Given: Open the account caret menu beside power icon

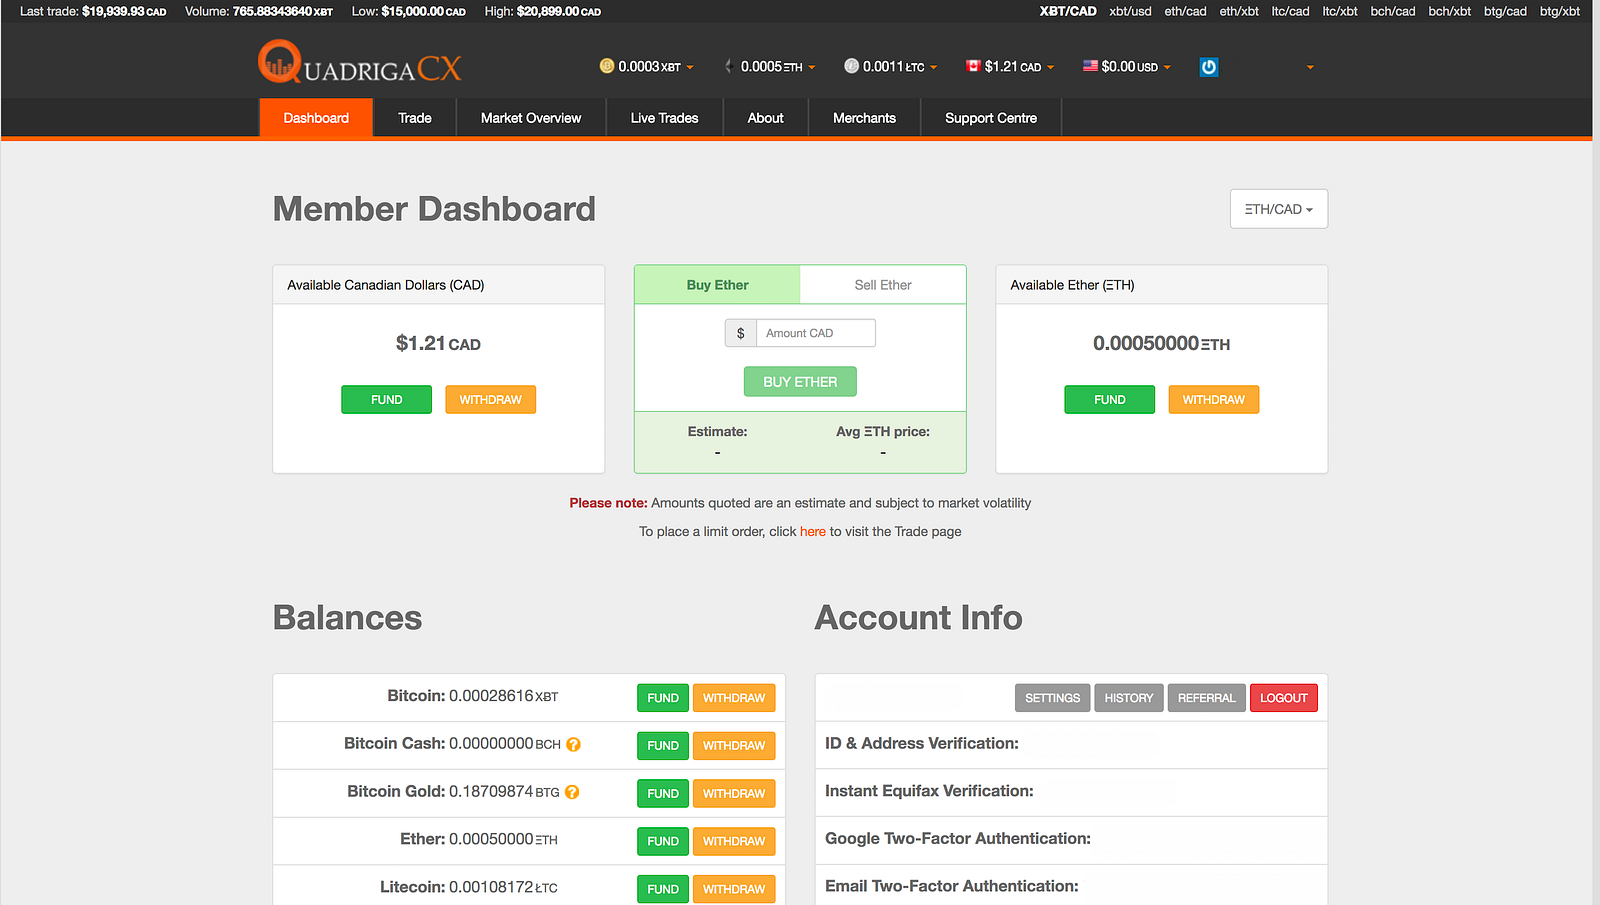Looking at the screenshot, I should tap(1310, 68).
